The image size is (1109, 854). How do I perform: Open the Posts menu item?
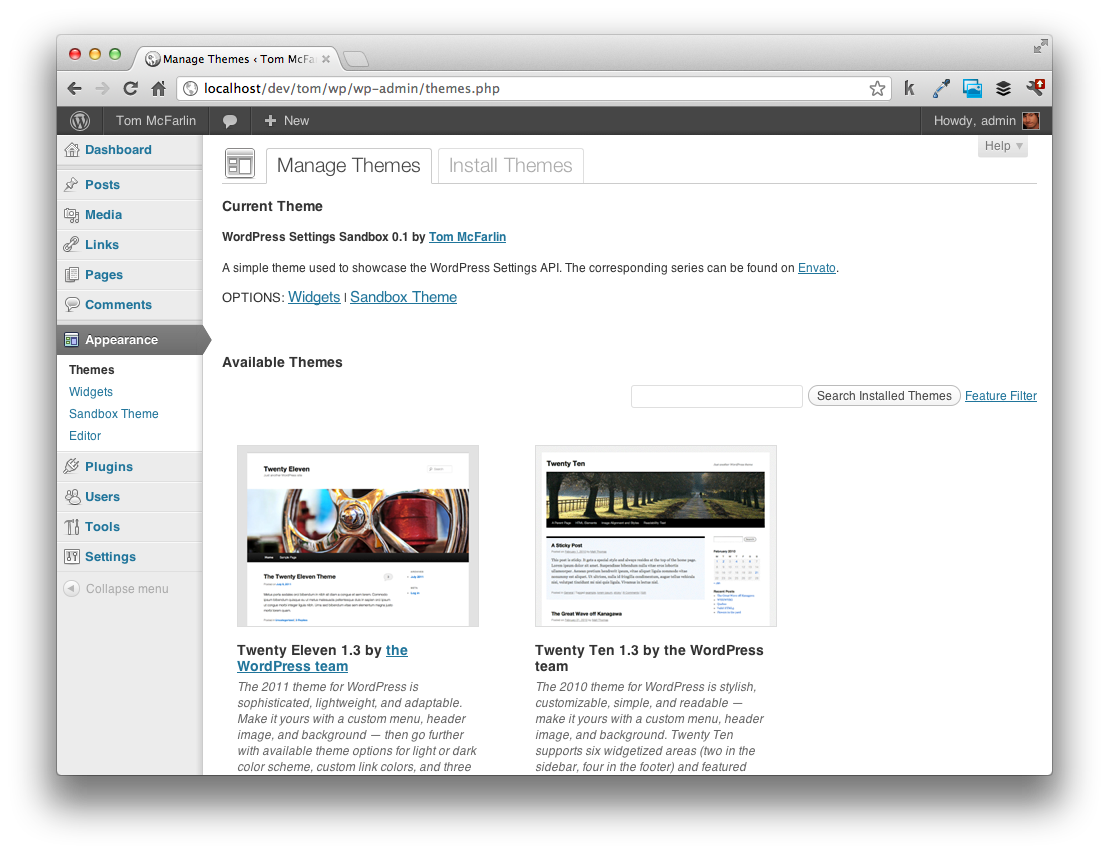[x=129, y=185]
